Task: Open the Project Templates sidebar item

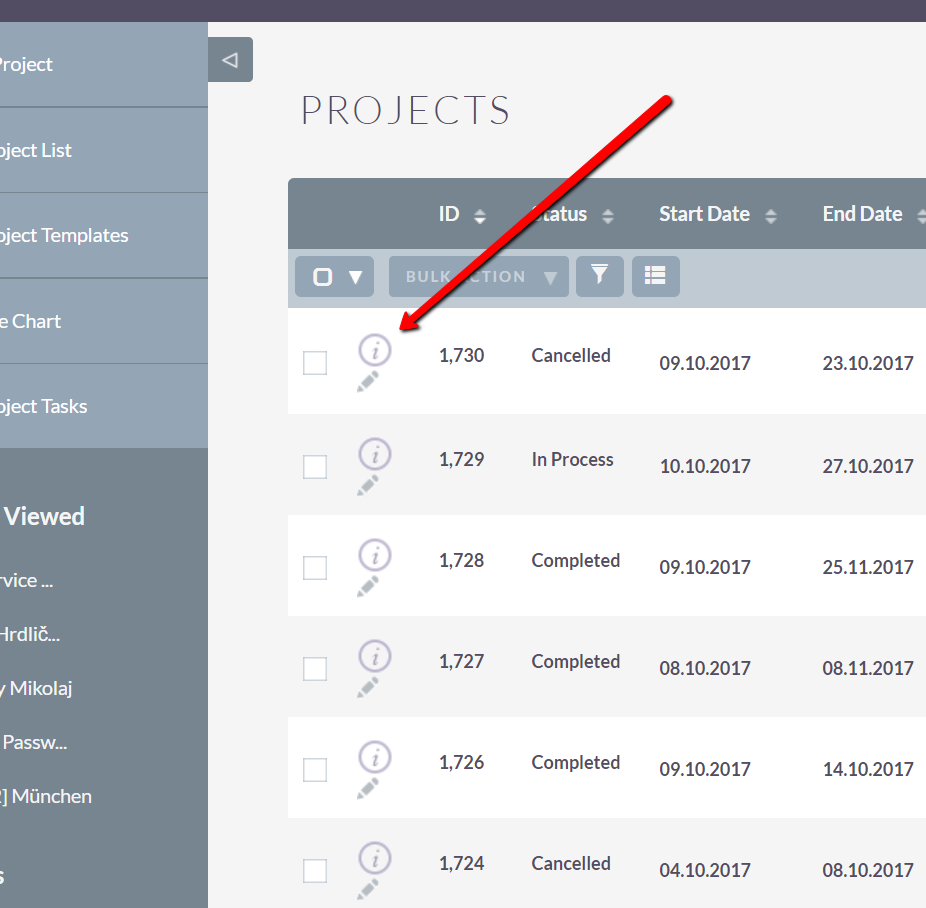Action: [x=104, y=235]
